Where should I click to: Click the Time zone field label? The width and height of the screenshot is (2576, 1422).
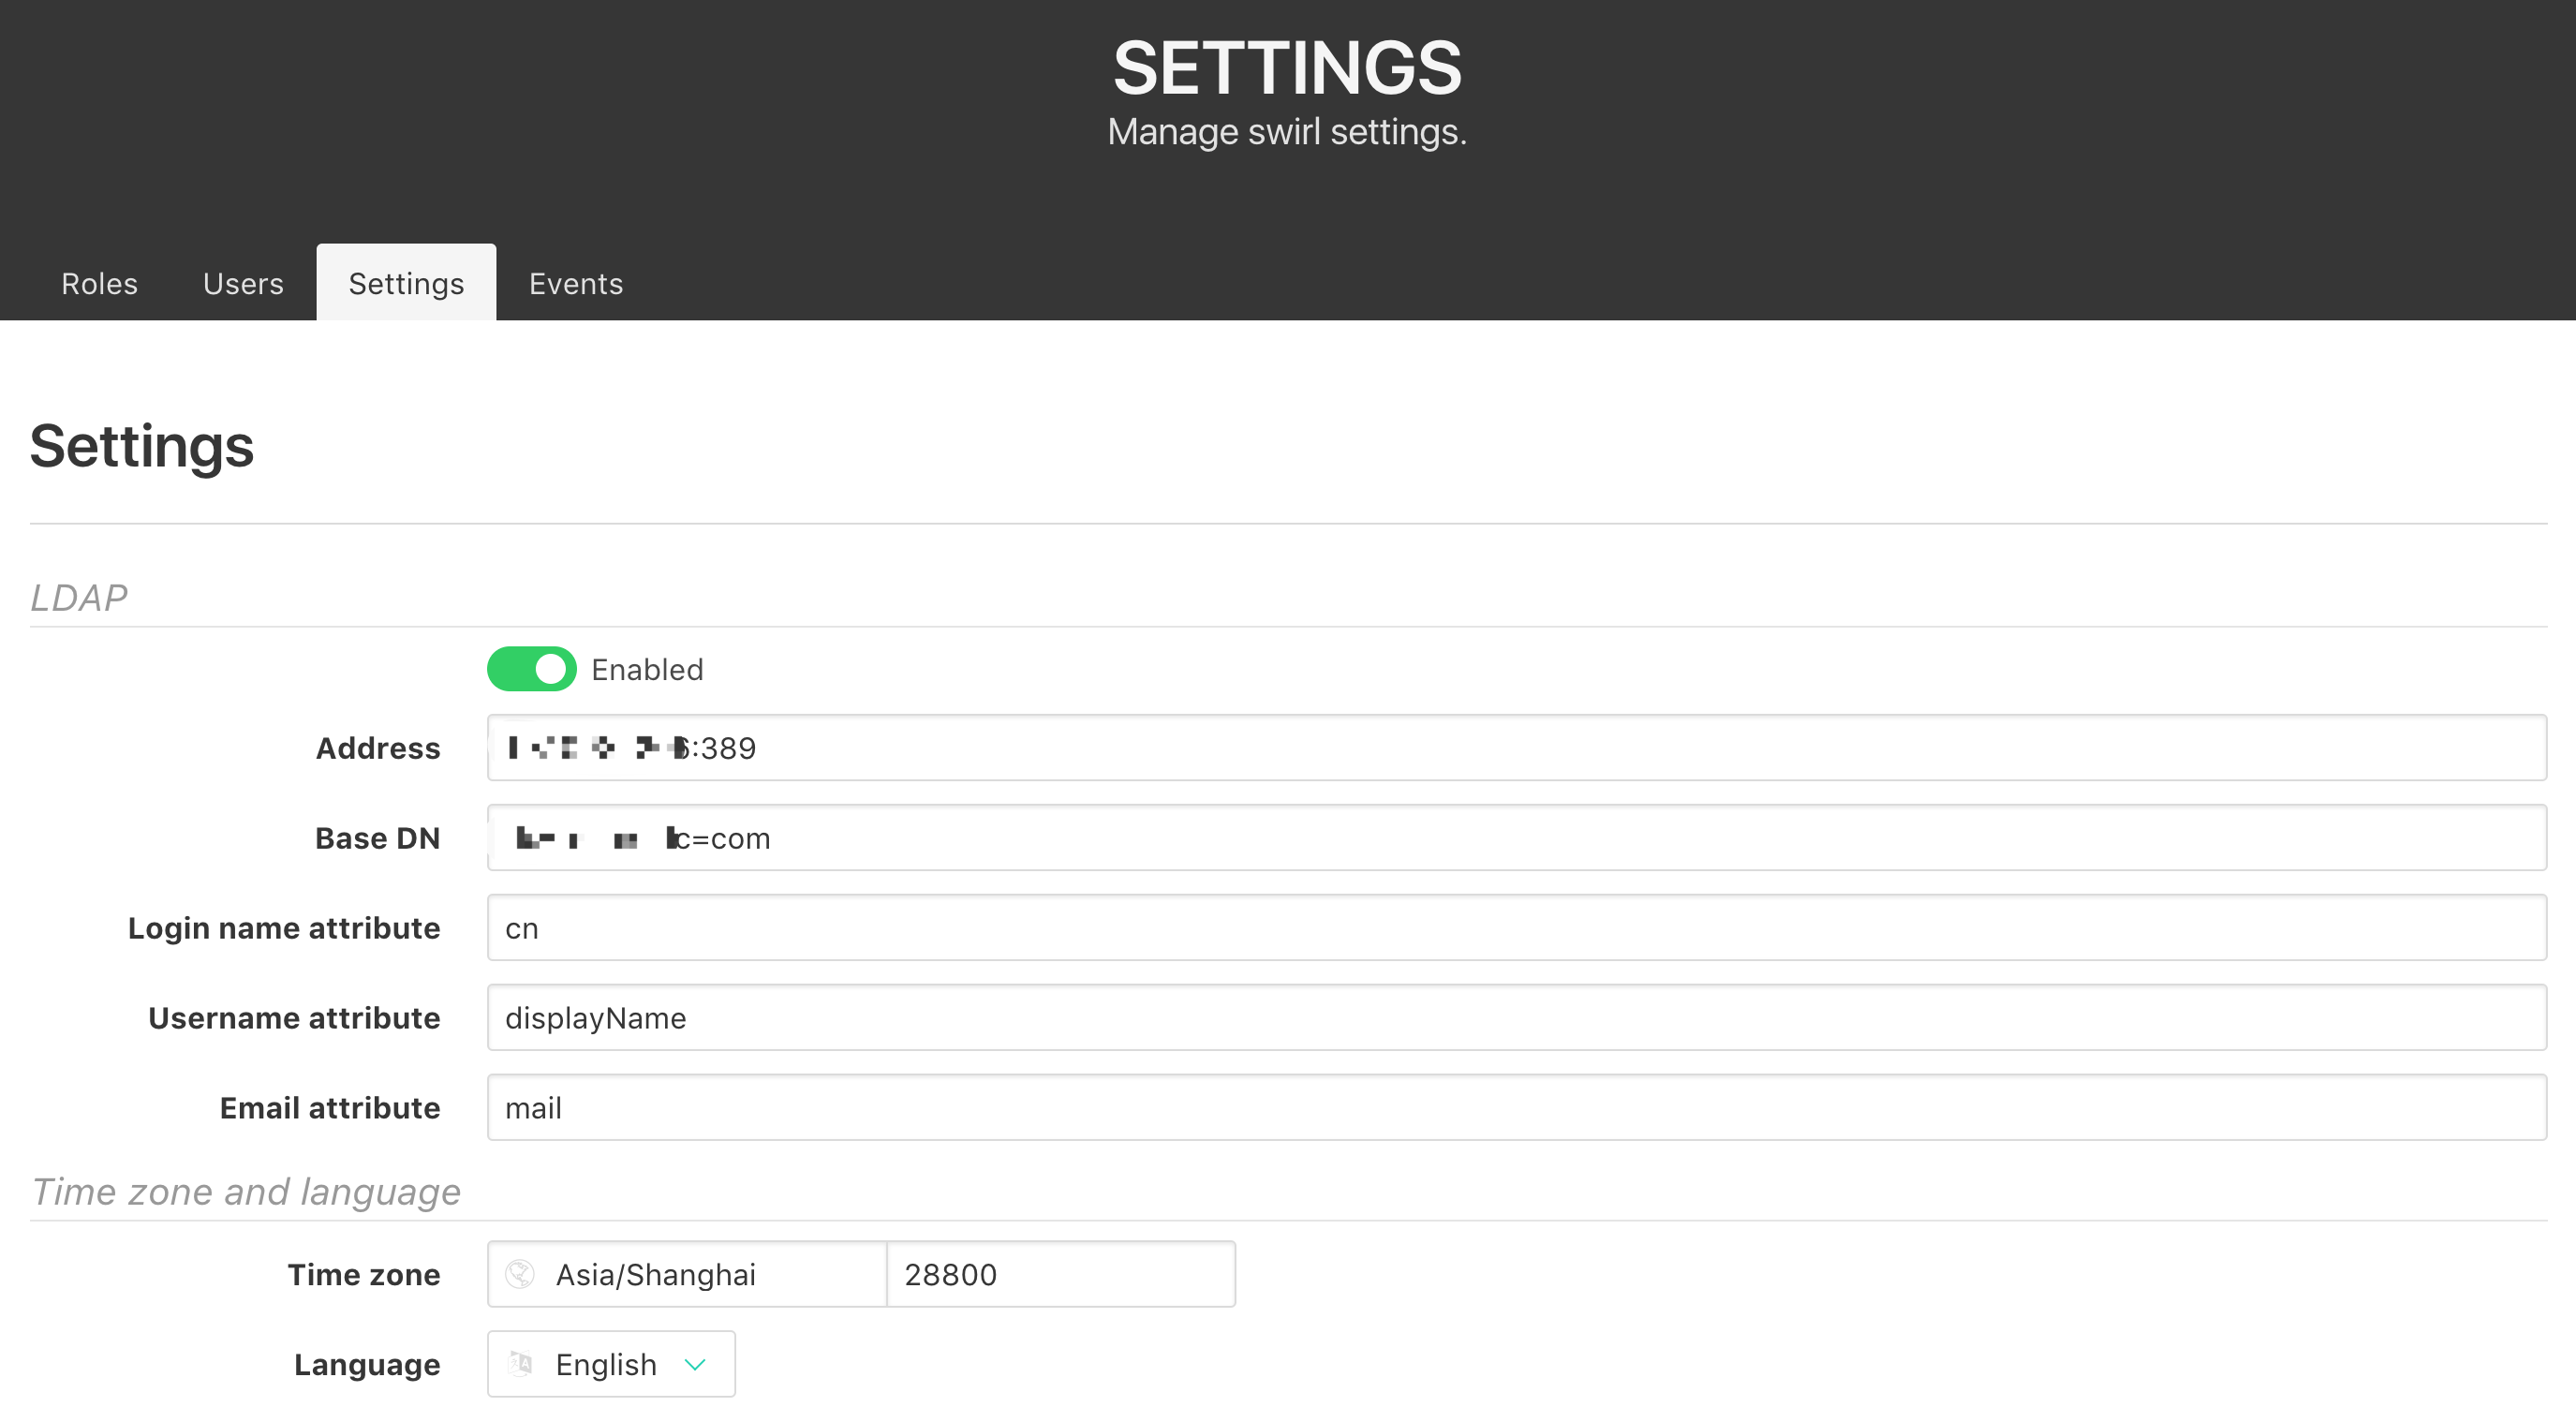(x=363, y=1274)
